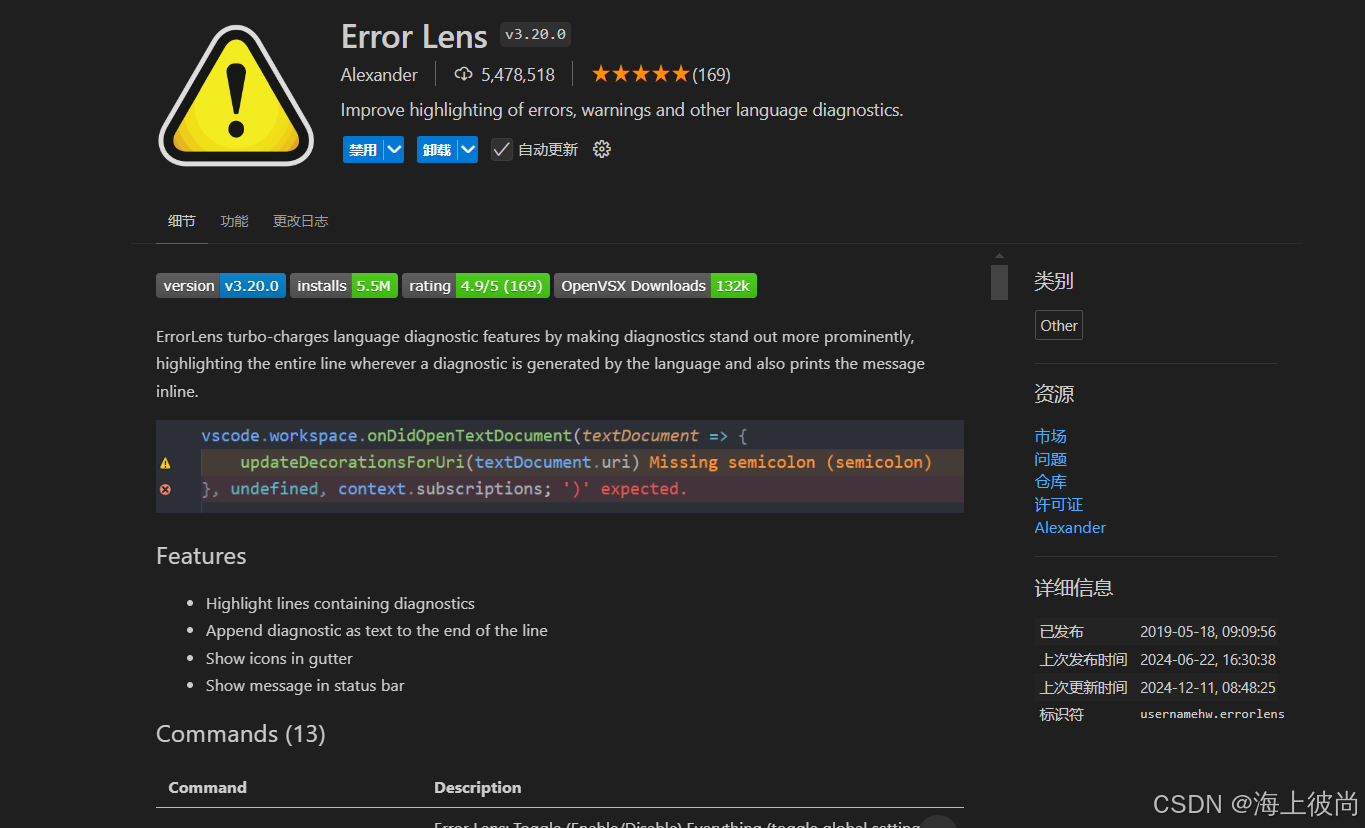Click the rating 4.9/5 (169) badge
Image resolution: width=1365 pixels, height=828 pixels.
[x=476, y=286]
